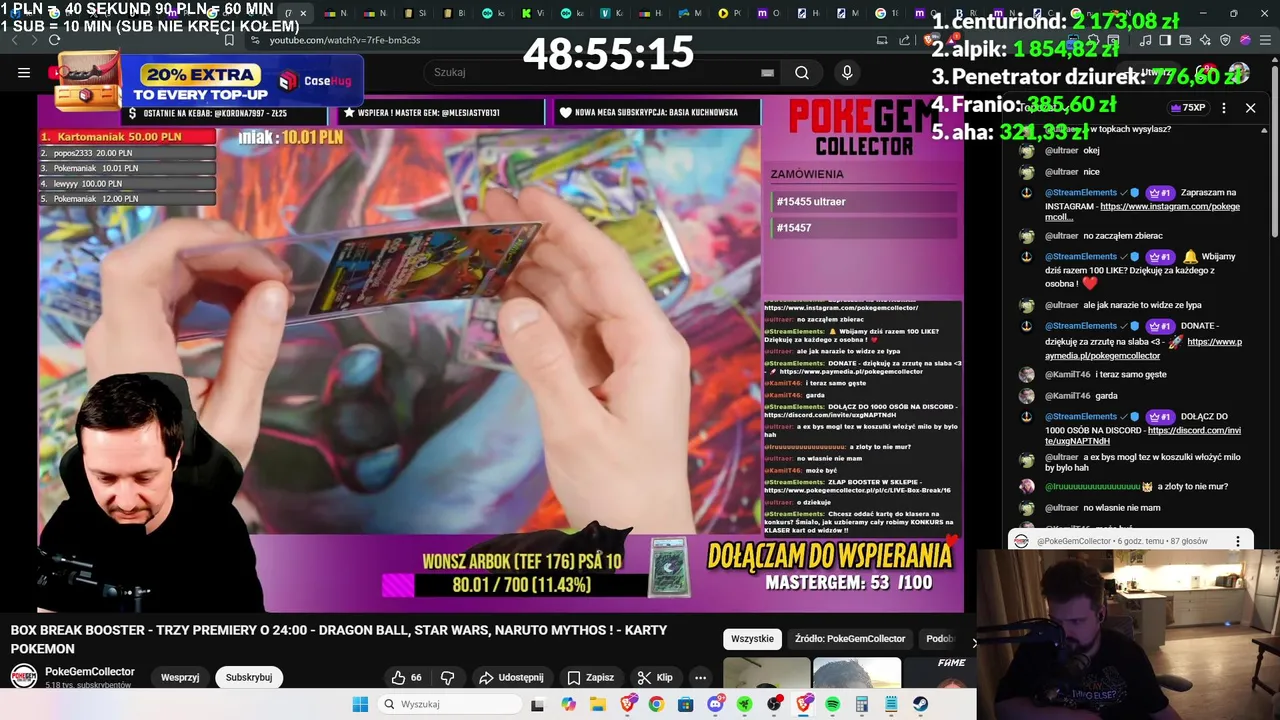Select the Wszystkie filter chip
Image resolution: width=1280 pixels, height=720 pixels.
[x=752, y=638]
